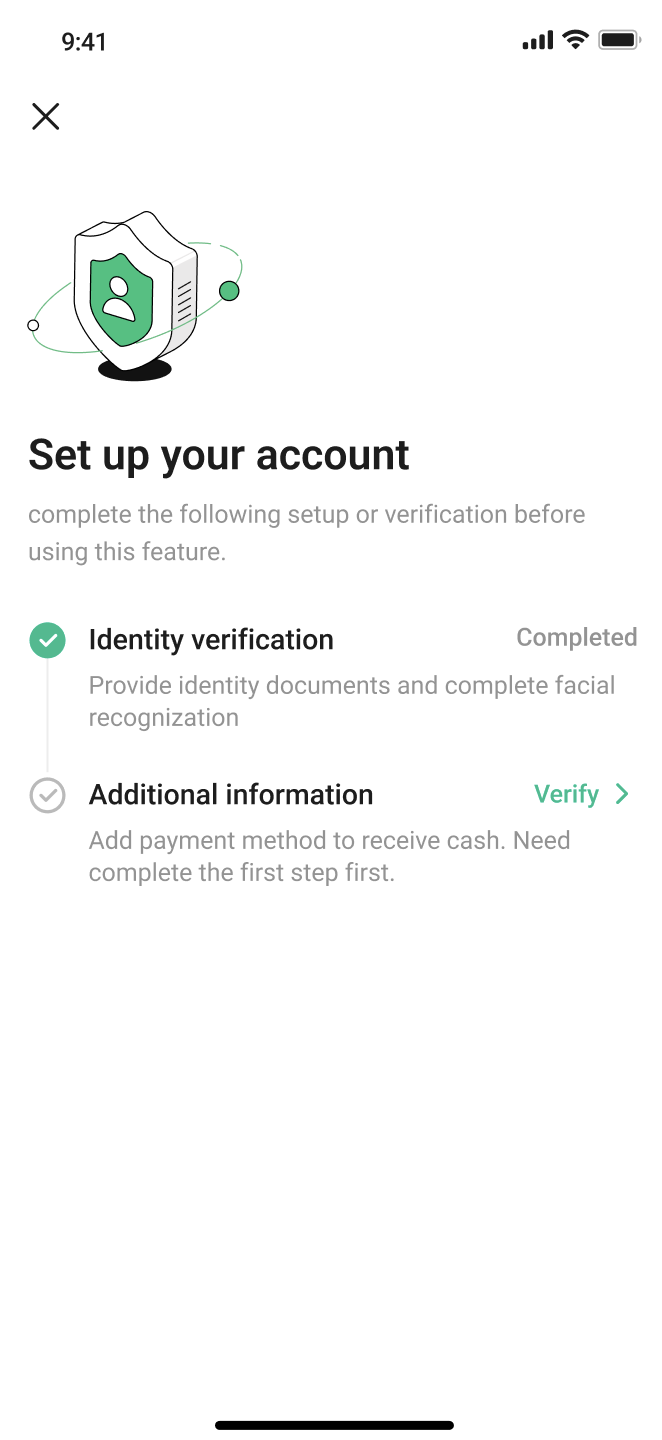Tap the battery status icon
Screen dimensions: 662x1440
click(x=619, y=40)
